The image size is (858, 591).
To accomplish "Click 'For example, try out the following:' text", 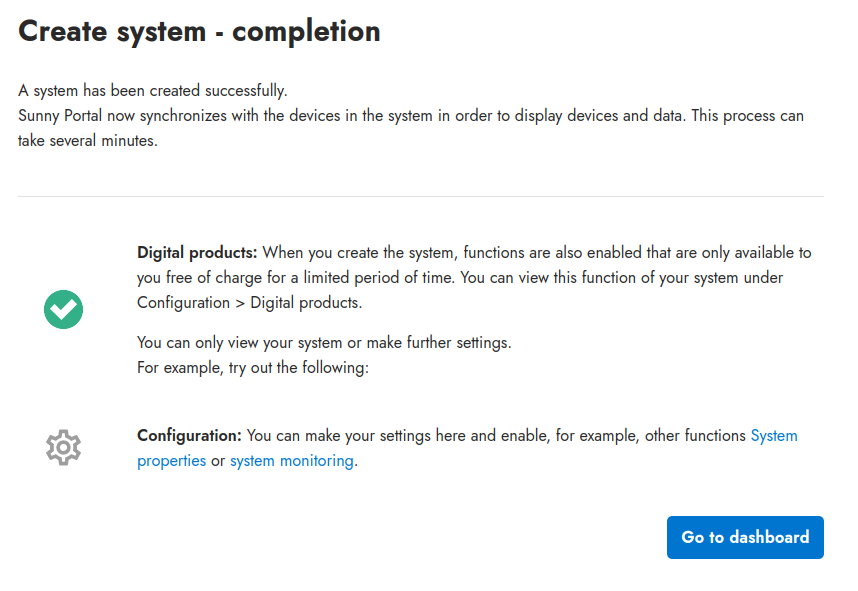I will (253, 368).
